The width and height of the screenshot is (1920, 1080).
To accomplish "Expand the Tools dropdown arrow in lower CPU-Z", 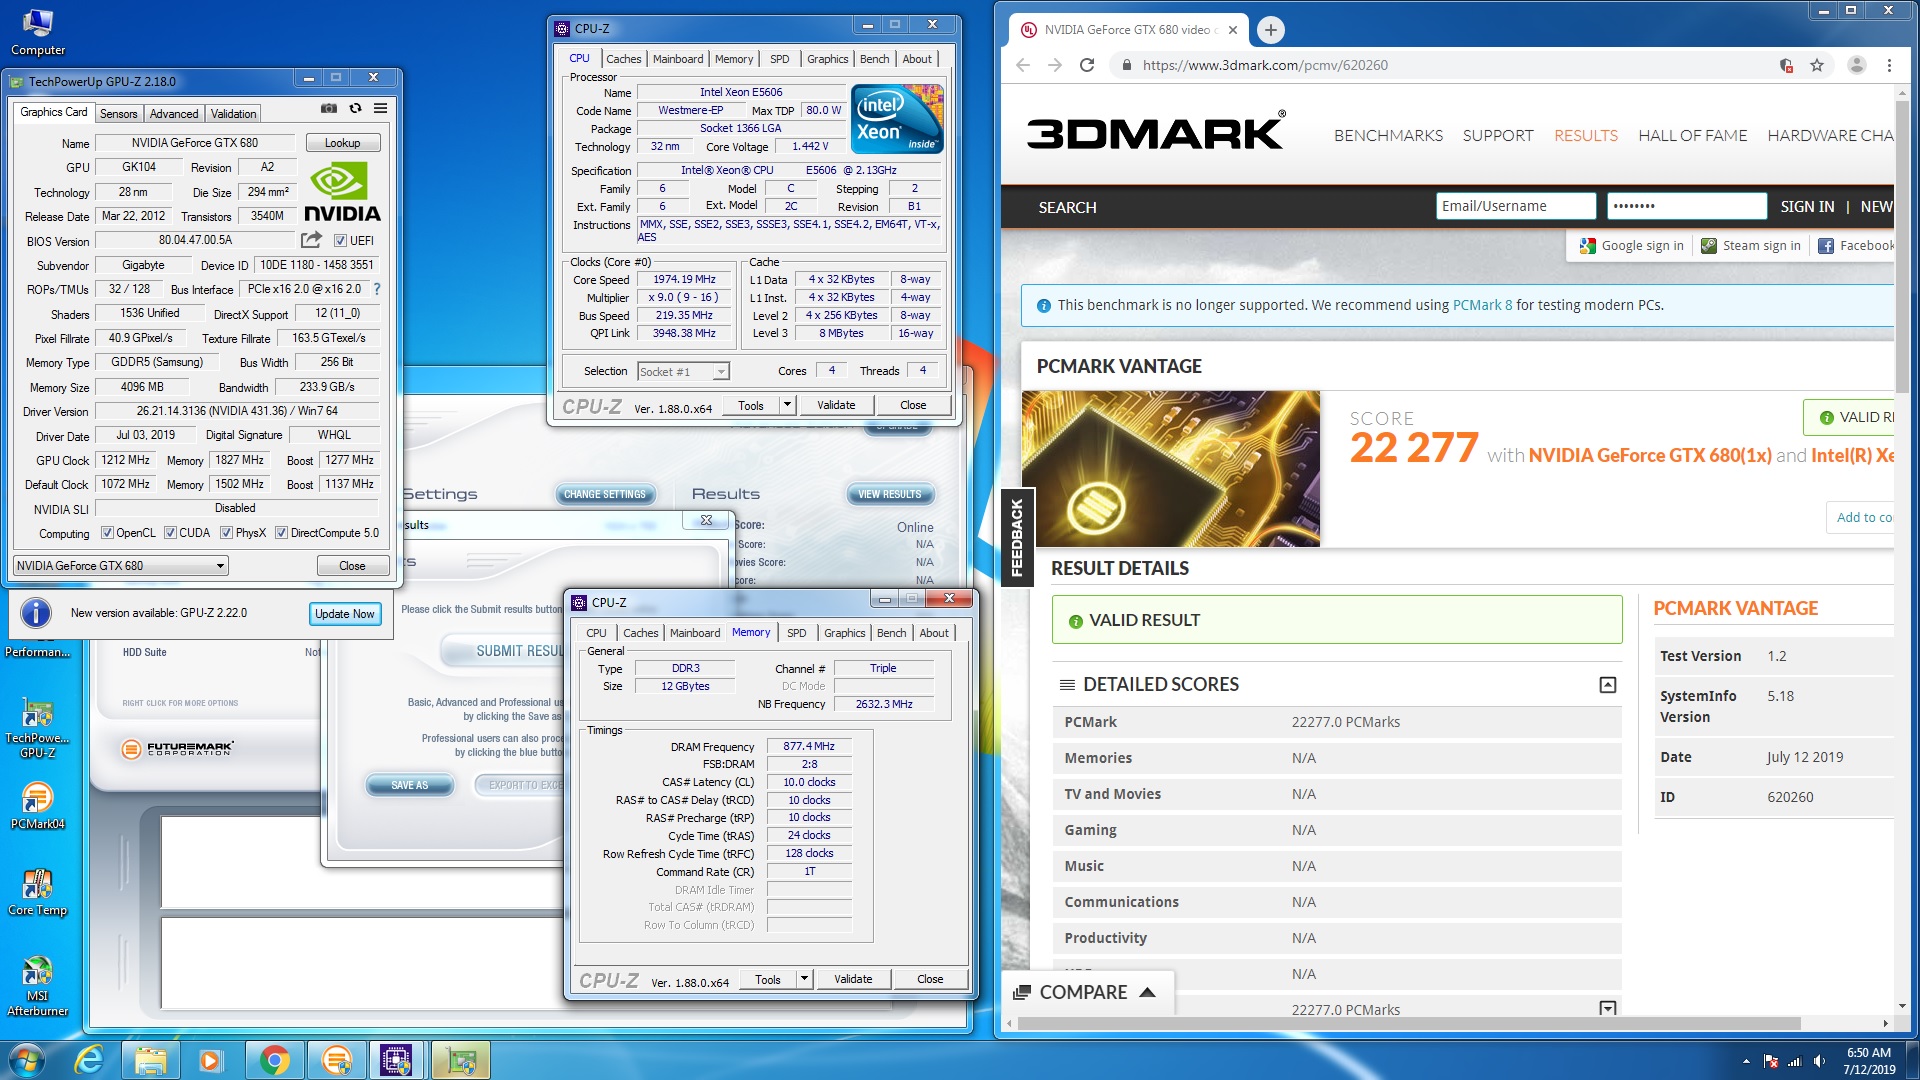I will coord(804,979).
